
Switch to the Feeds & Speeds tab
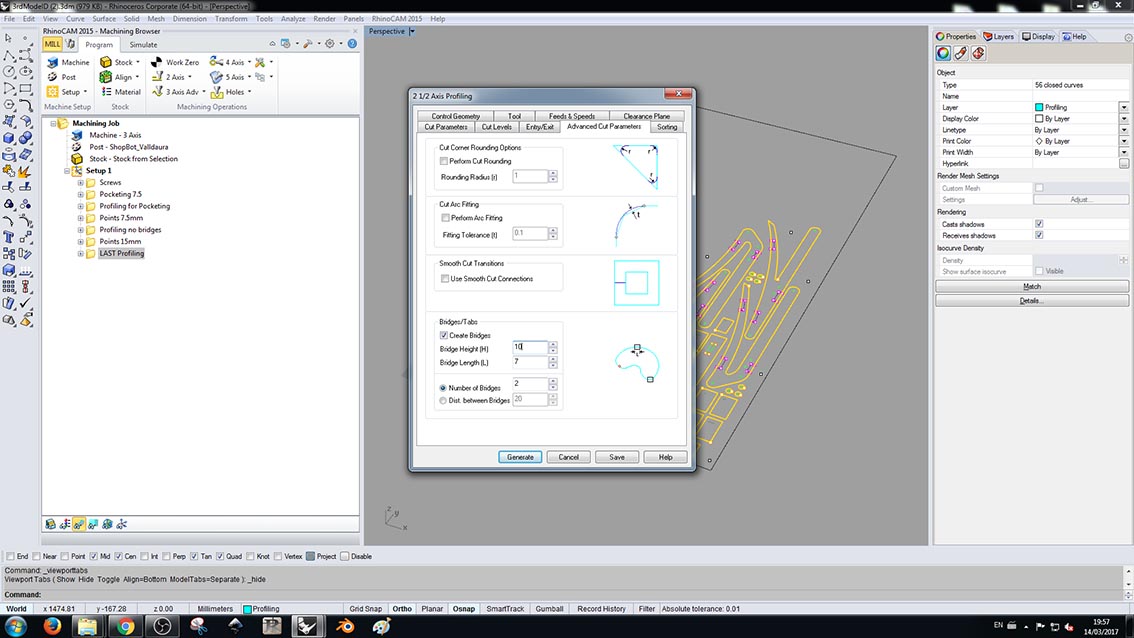(571, 114)
